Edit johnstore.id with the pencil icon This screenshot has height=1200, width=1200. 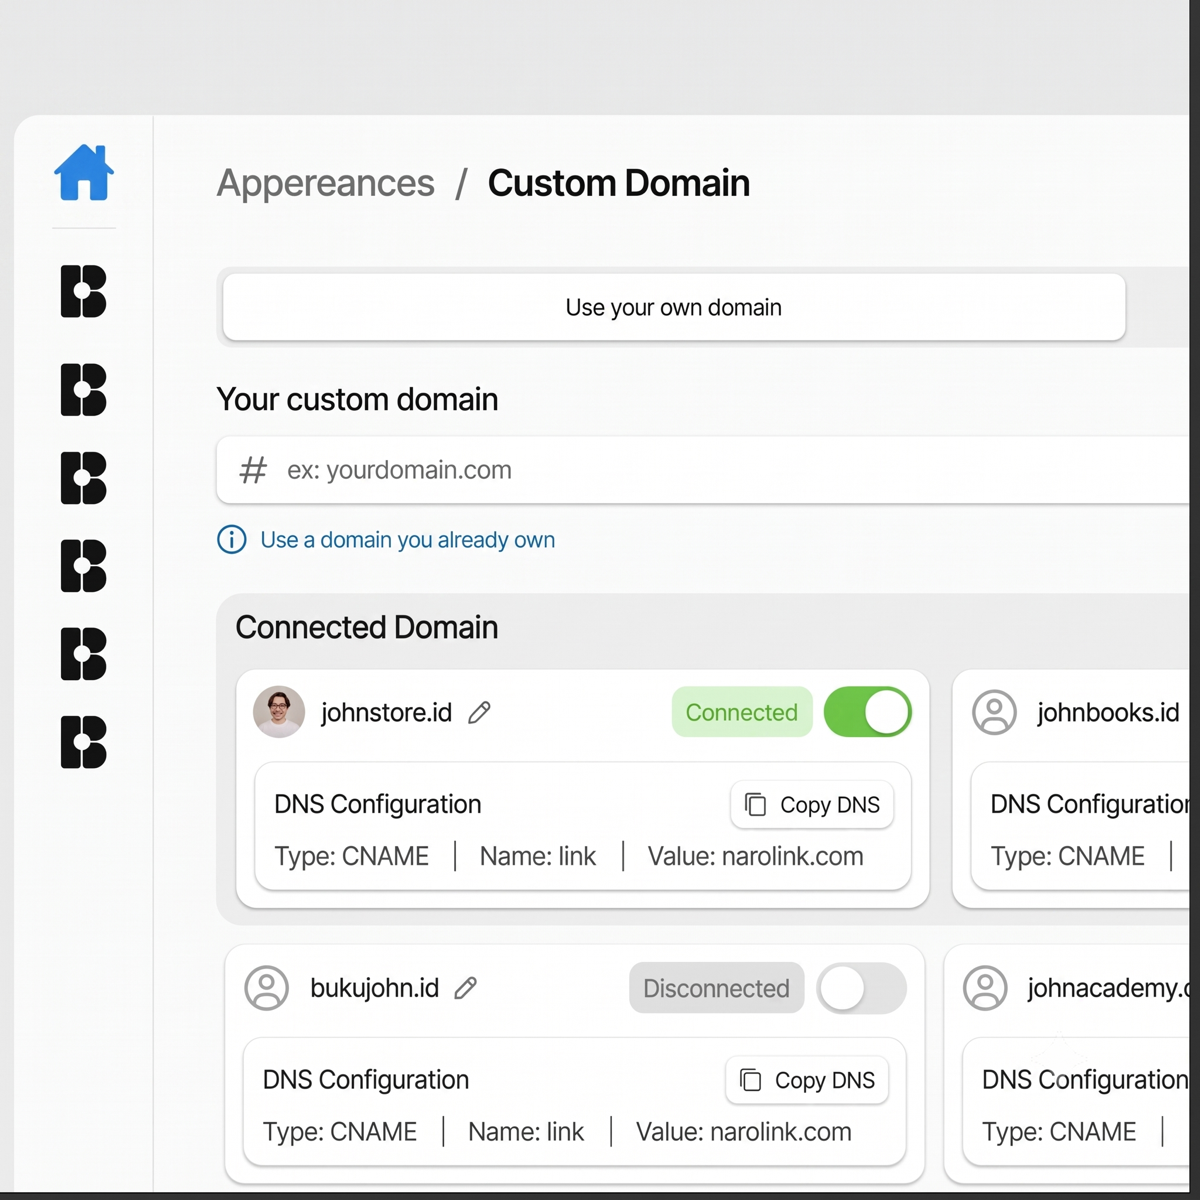point(480,712)
